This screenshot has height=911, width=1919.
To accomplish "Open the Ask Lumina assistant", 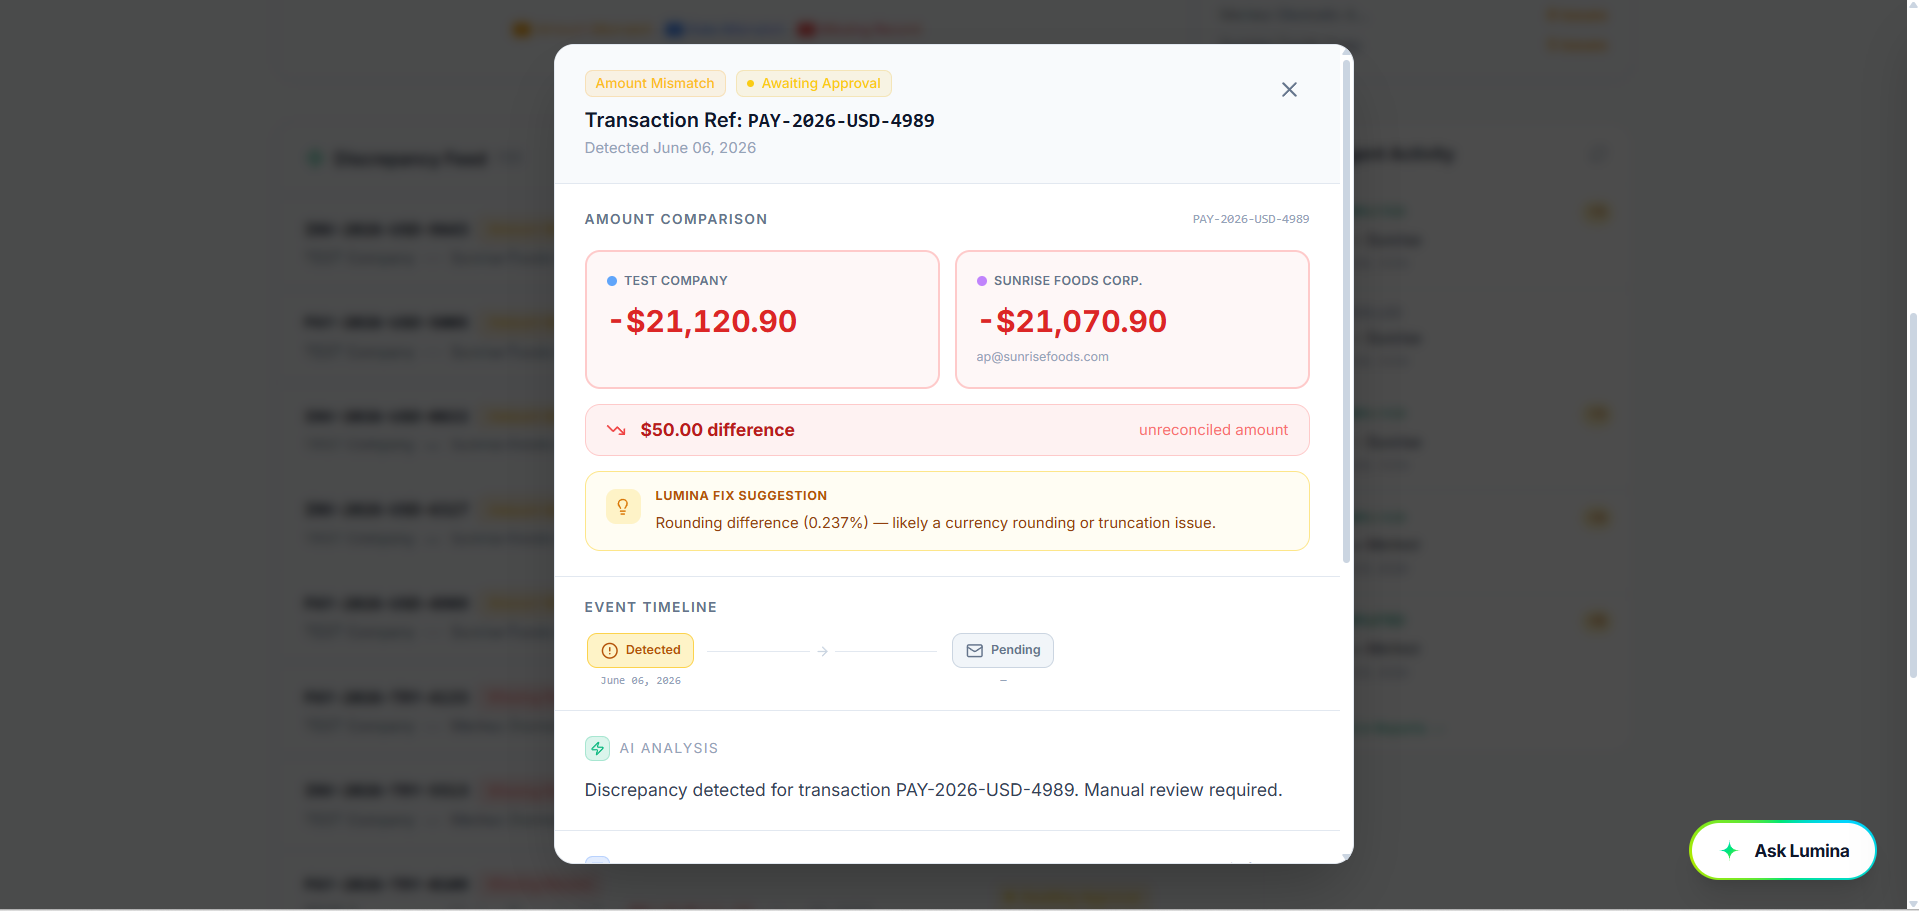I will click(x=1782, y=851).
